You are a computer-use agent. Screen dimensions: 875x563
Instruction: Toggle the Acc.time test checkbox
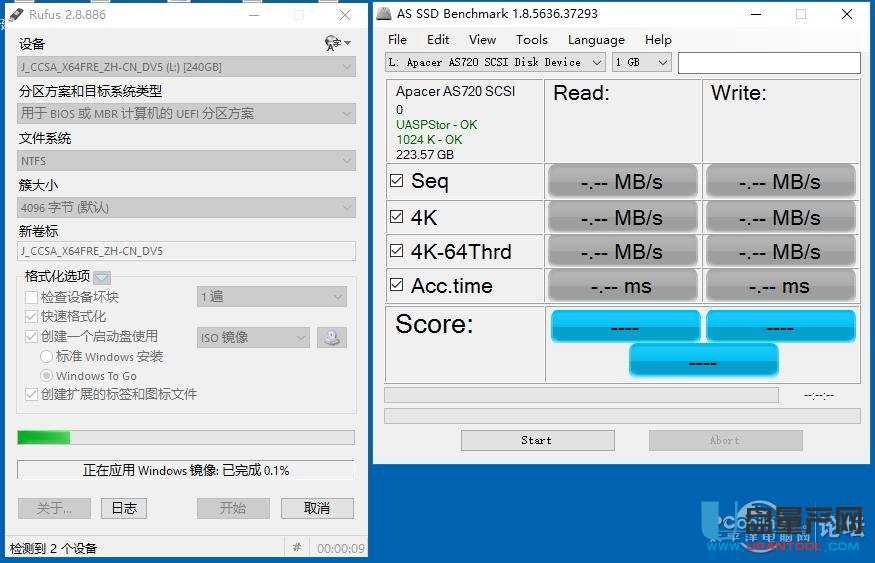[396, 285]
